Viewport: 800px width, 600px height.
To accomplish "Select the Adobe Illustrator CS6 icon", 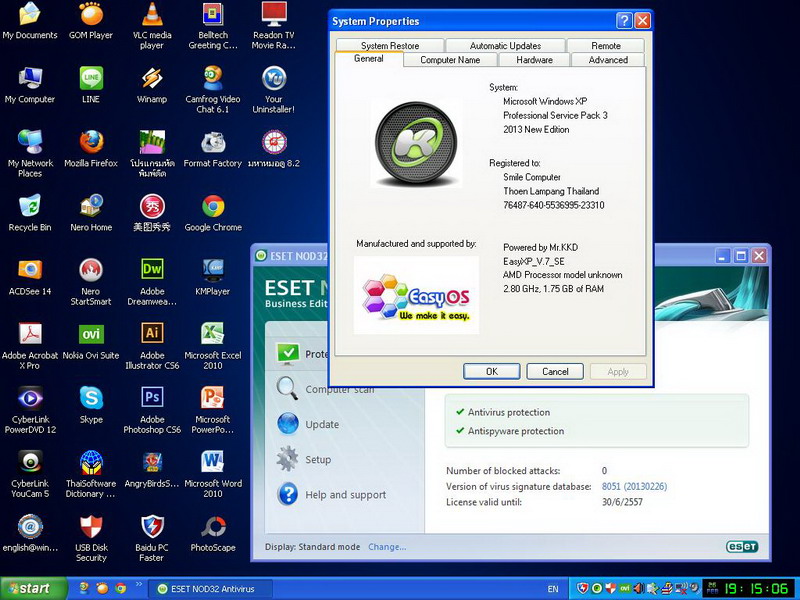I will click(152, 334).
